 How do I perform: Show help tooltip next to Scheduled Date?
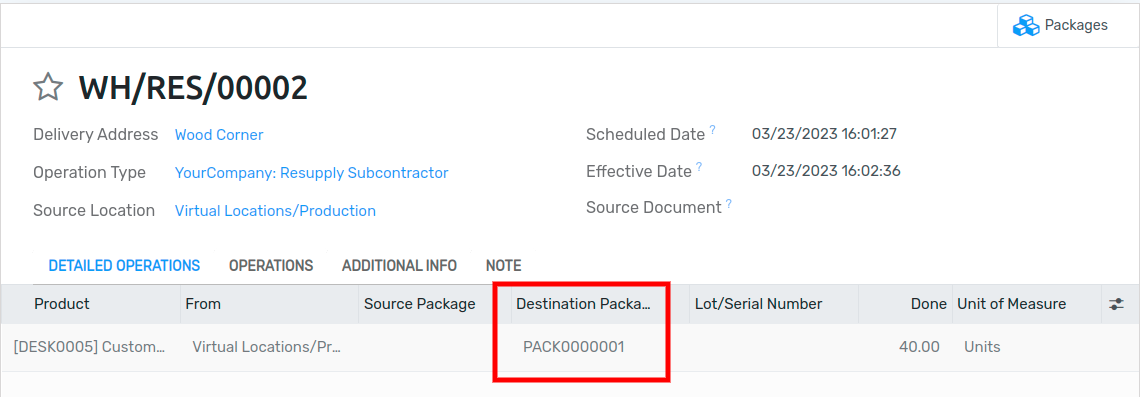tap(712, 129)
